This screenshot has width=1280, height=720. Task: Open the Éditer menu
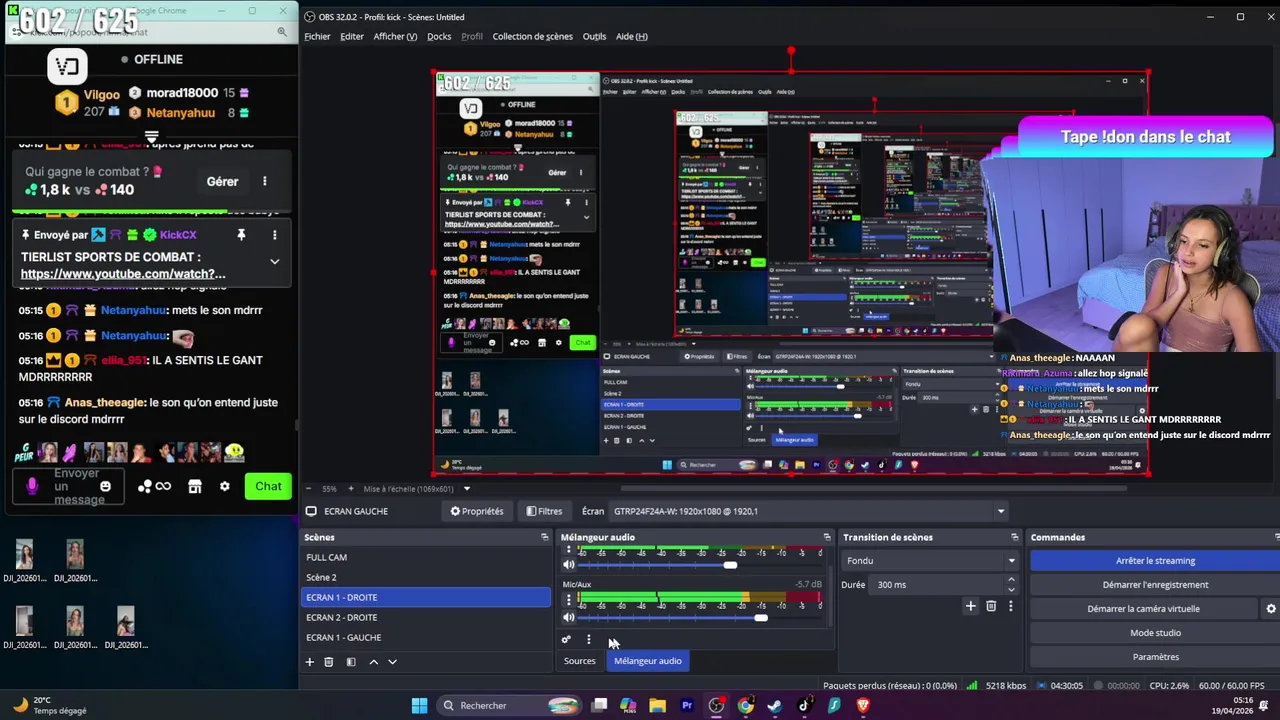coord(352,36)
